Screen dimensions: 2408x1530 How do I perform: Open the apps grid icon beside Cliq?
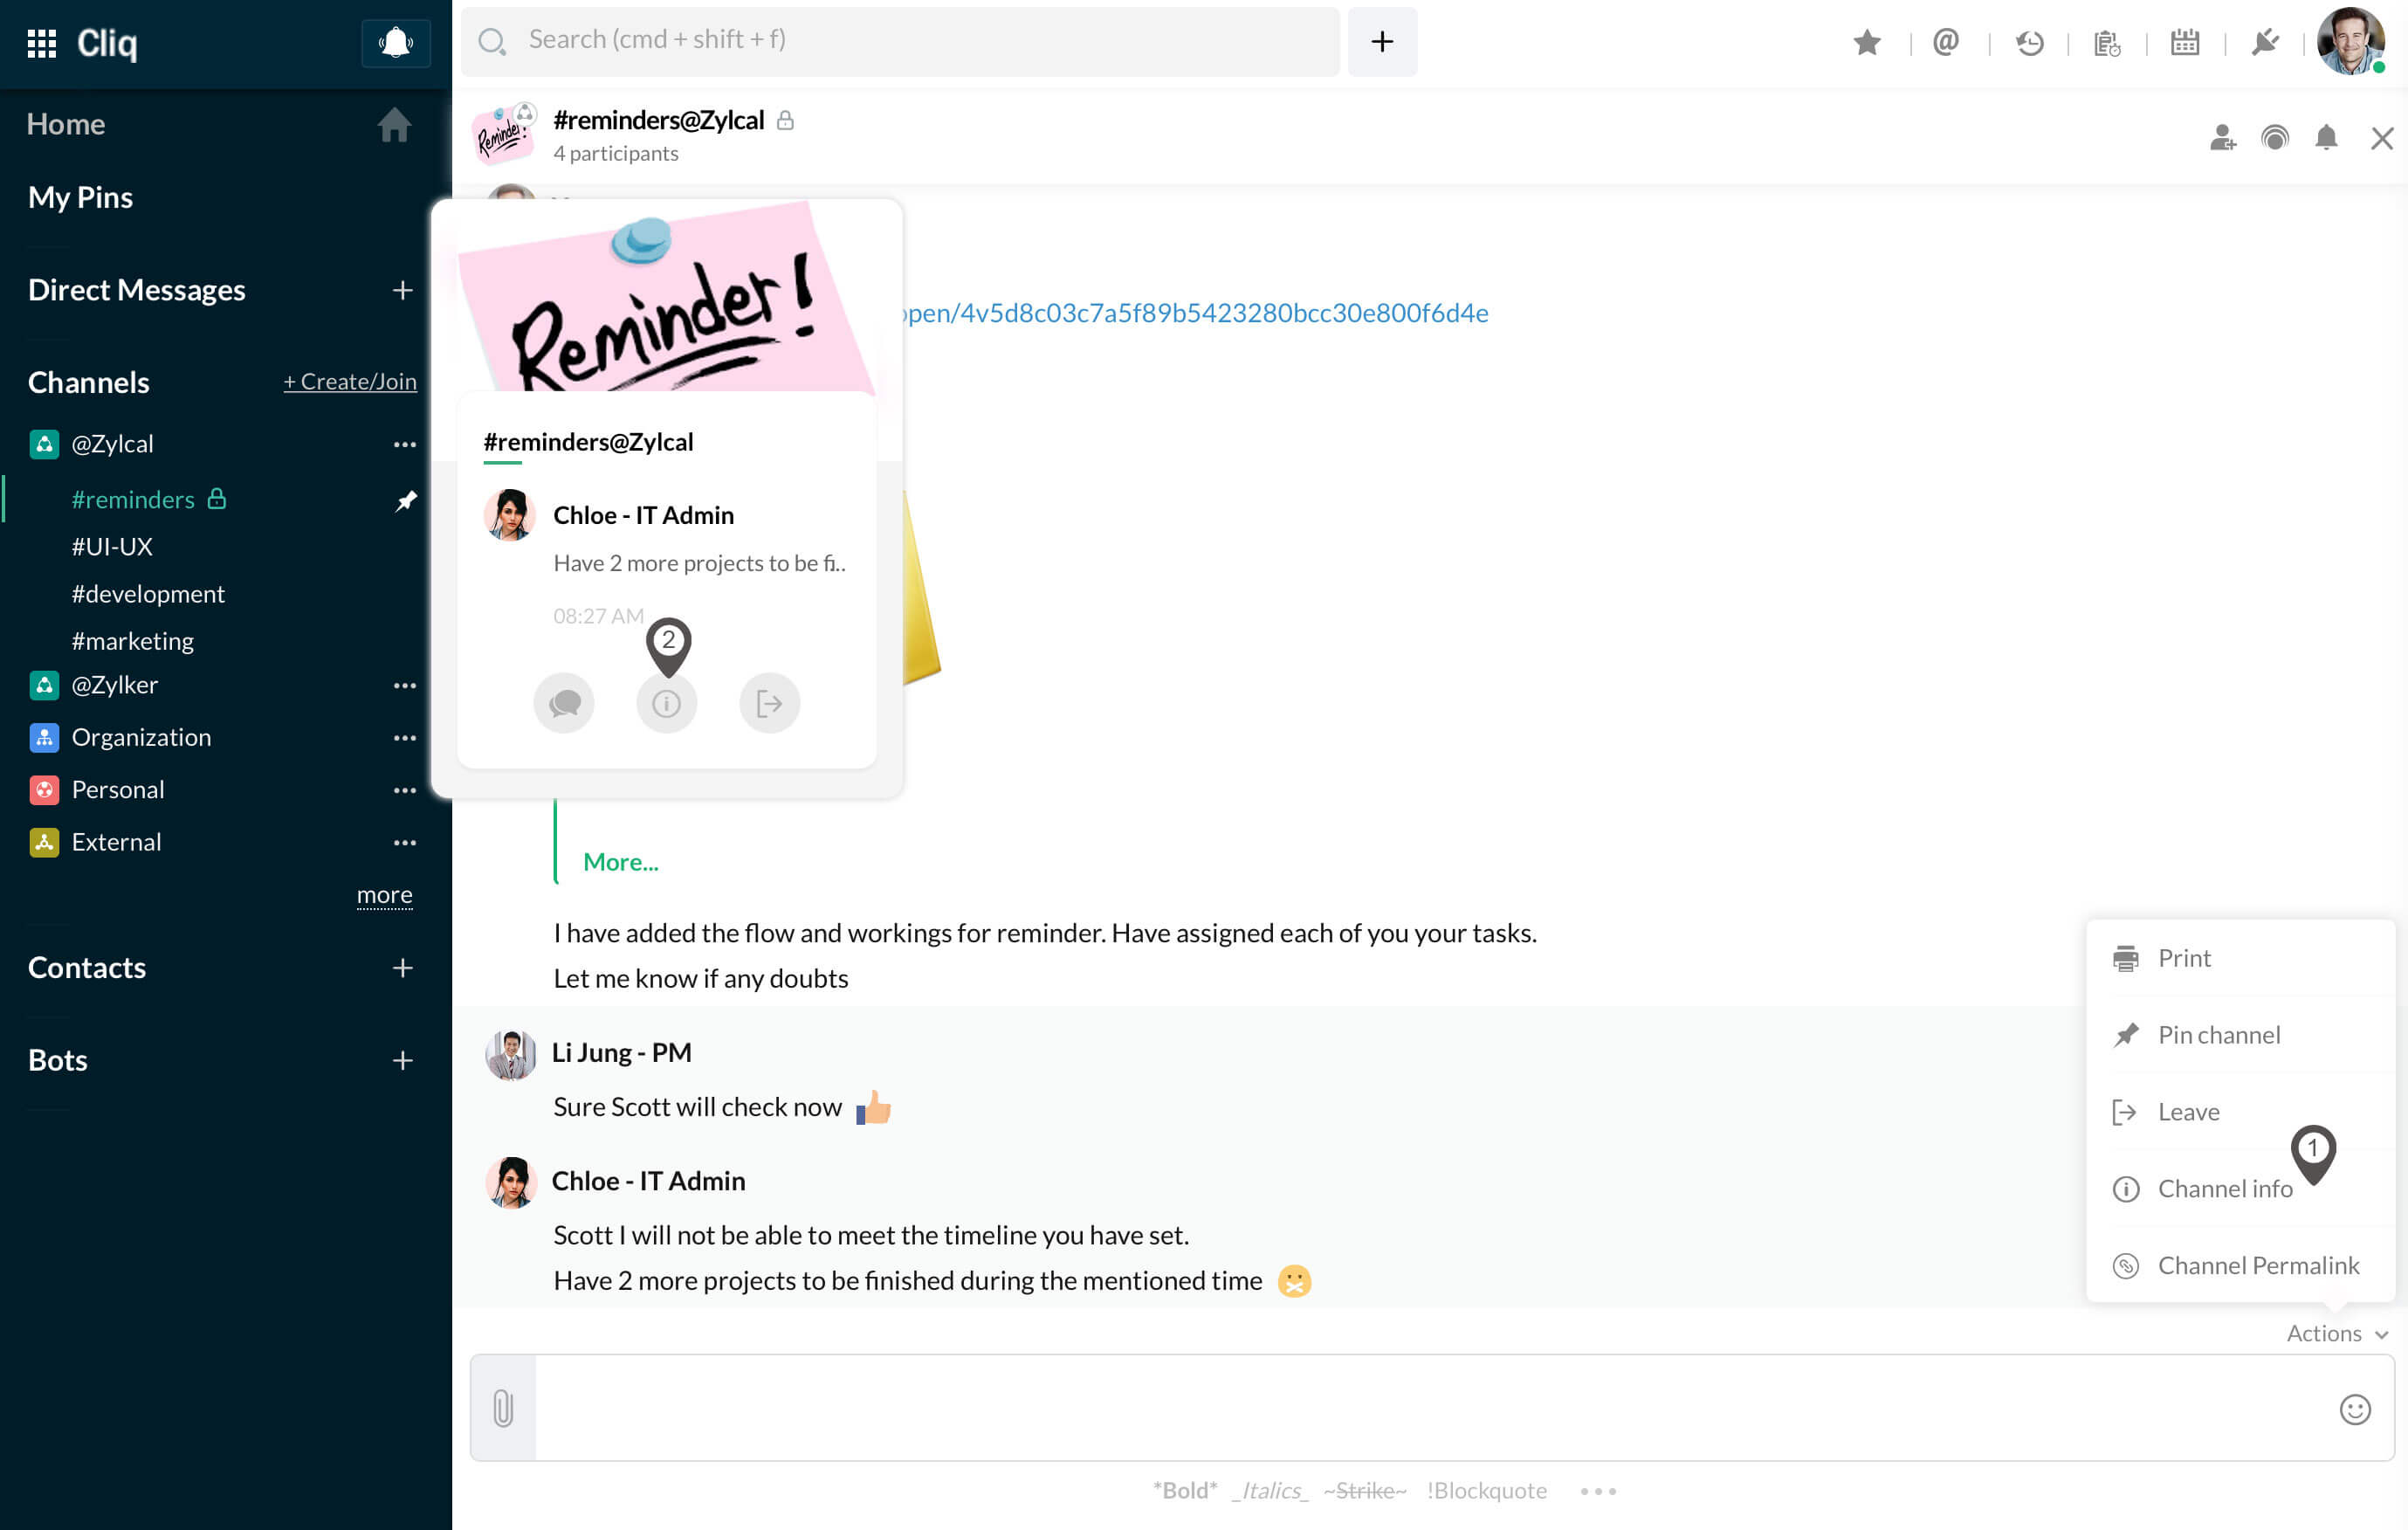(41, 43)
